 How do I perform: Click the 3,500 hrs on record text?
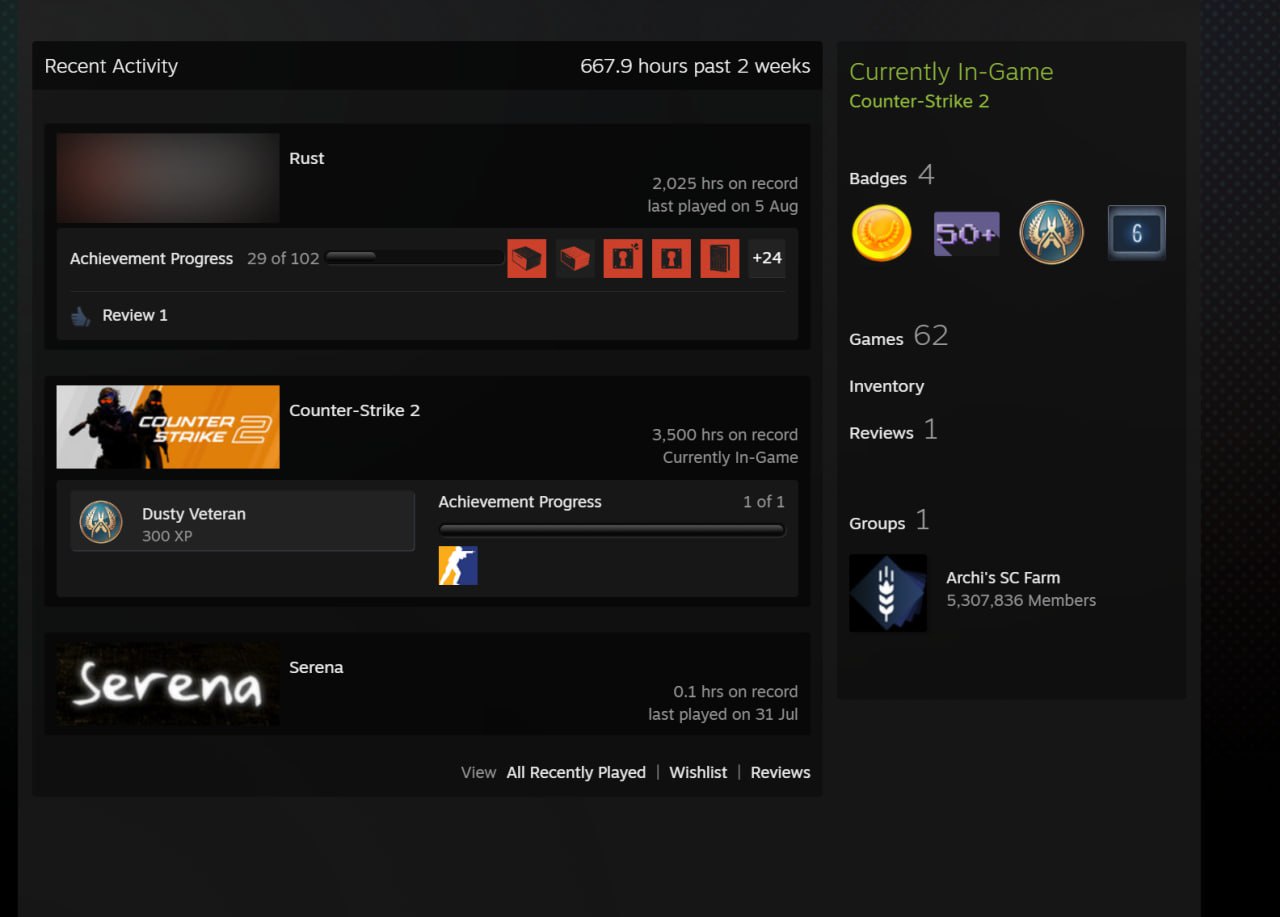click(725, 434)
